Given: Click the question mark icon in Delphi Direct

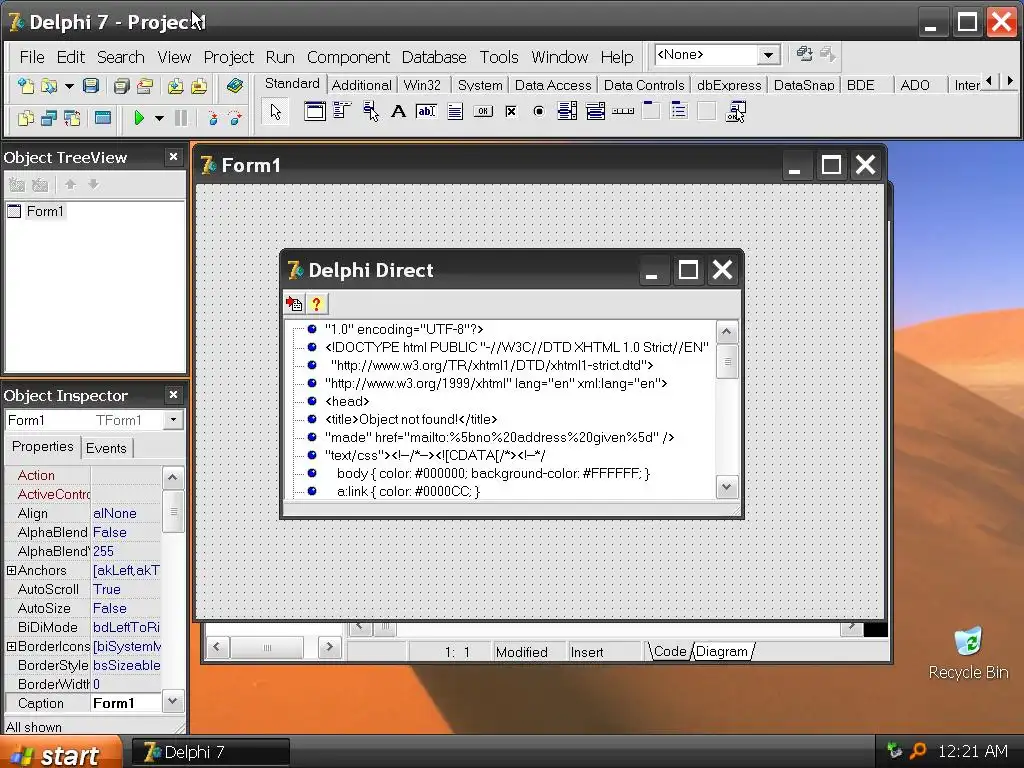Looking at the screenshot, I should (317, 304).
